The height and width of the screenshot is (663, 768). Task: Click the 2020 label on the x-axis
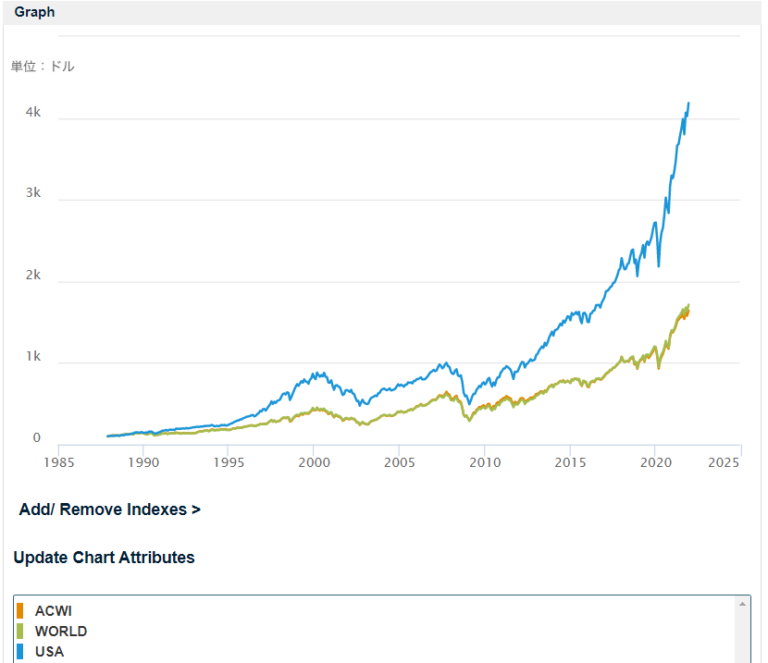pos(654,463)
